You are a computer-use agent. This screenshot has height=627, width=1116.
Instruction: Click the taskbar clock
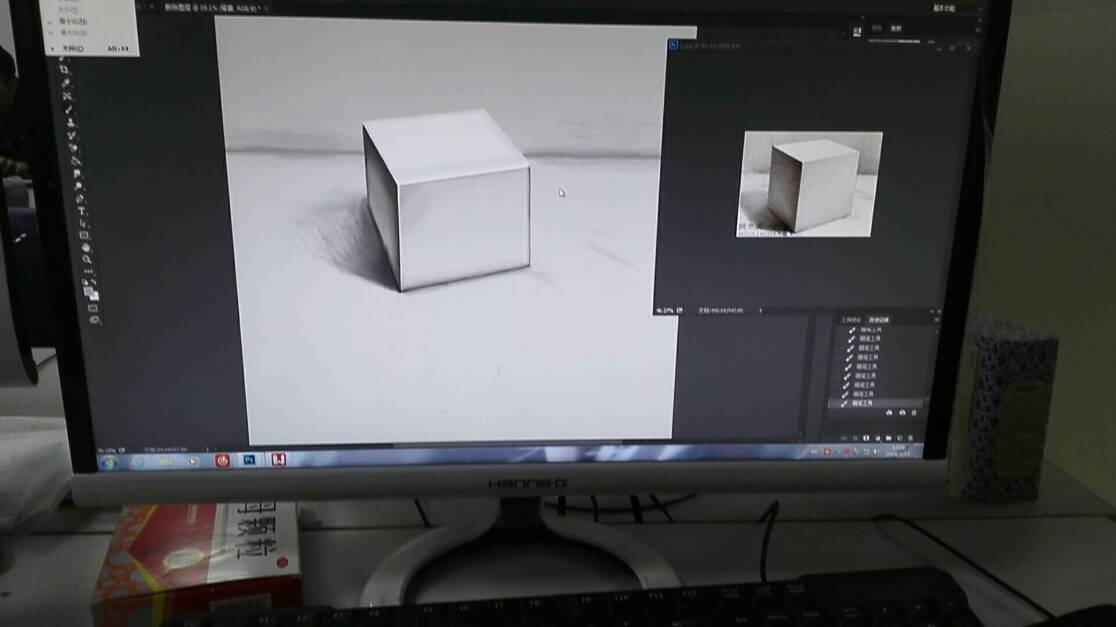point(900,451)
